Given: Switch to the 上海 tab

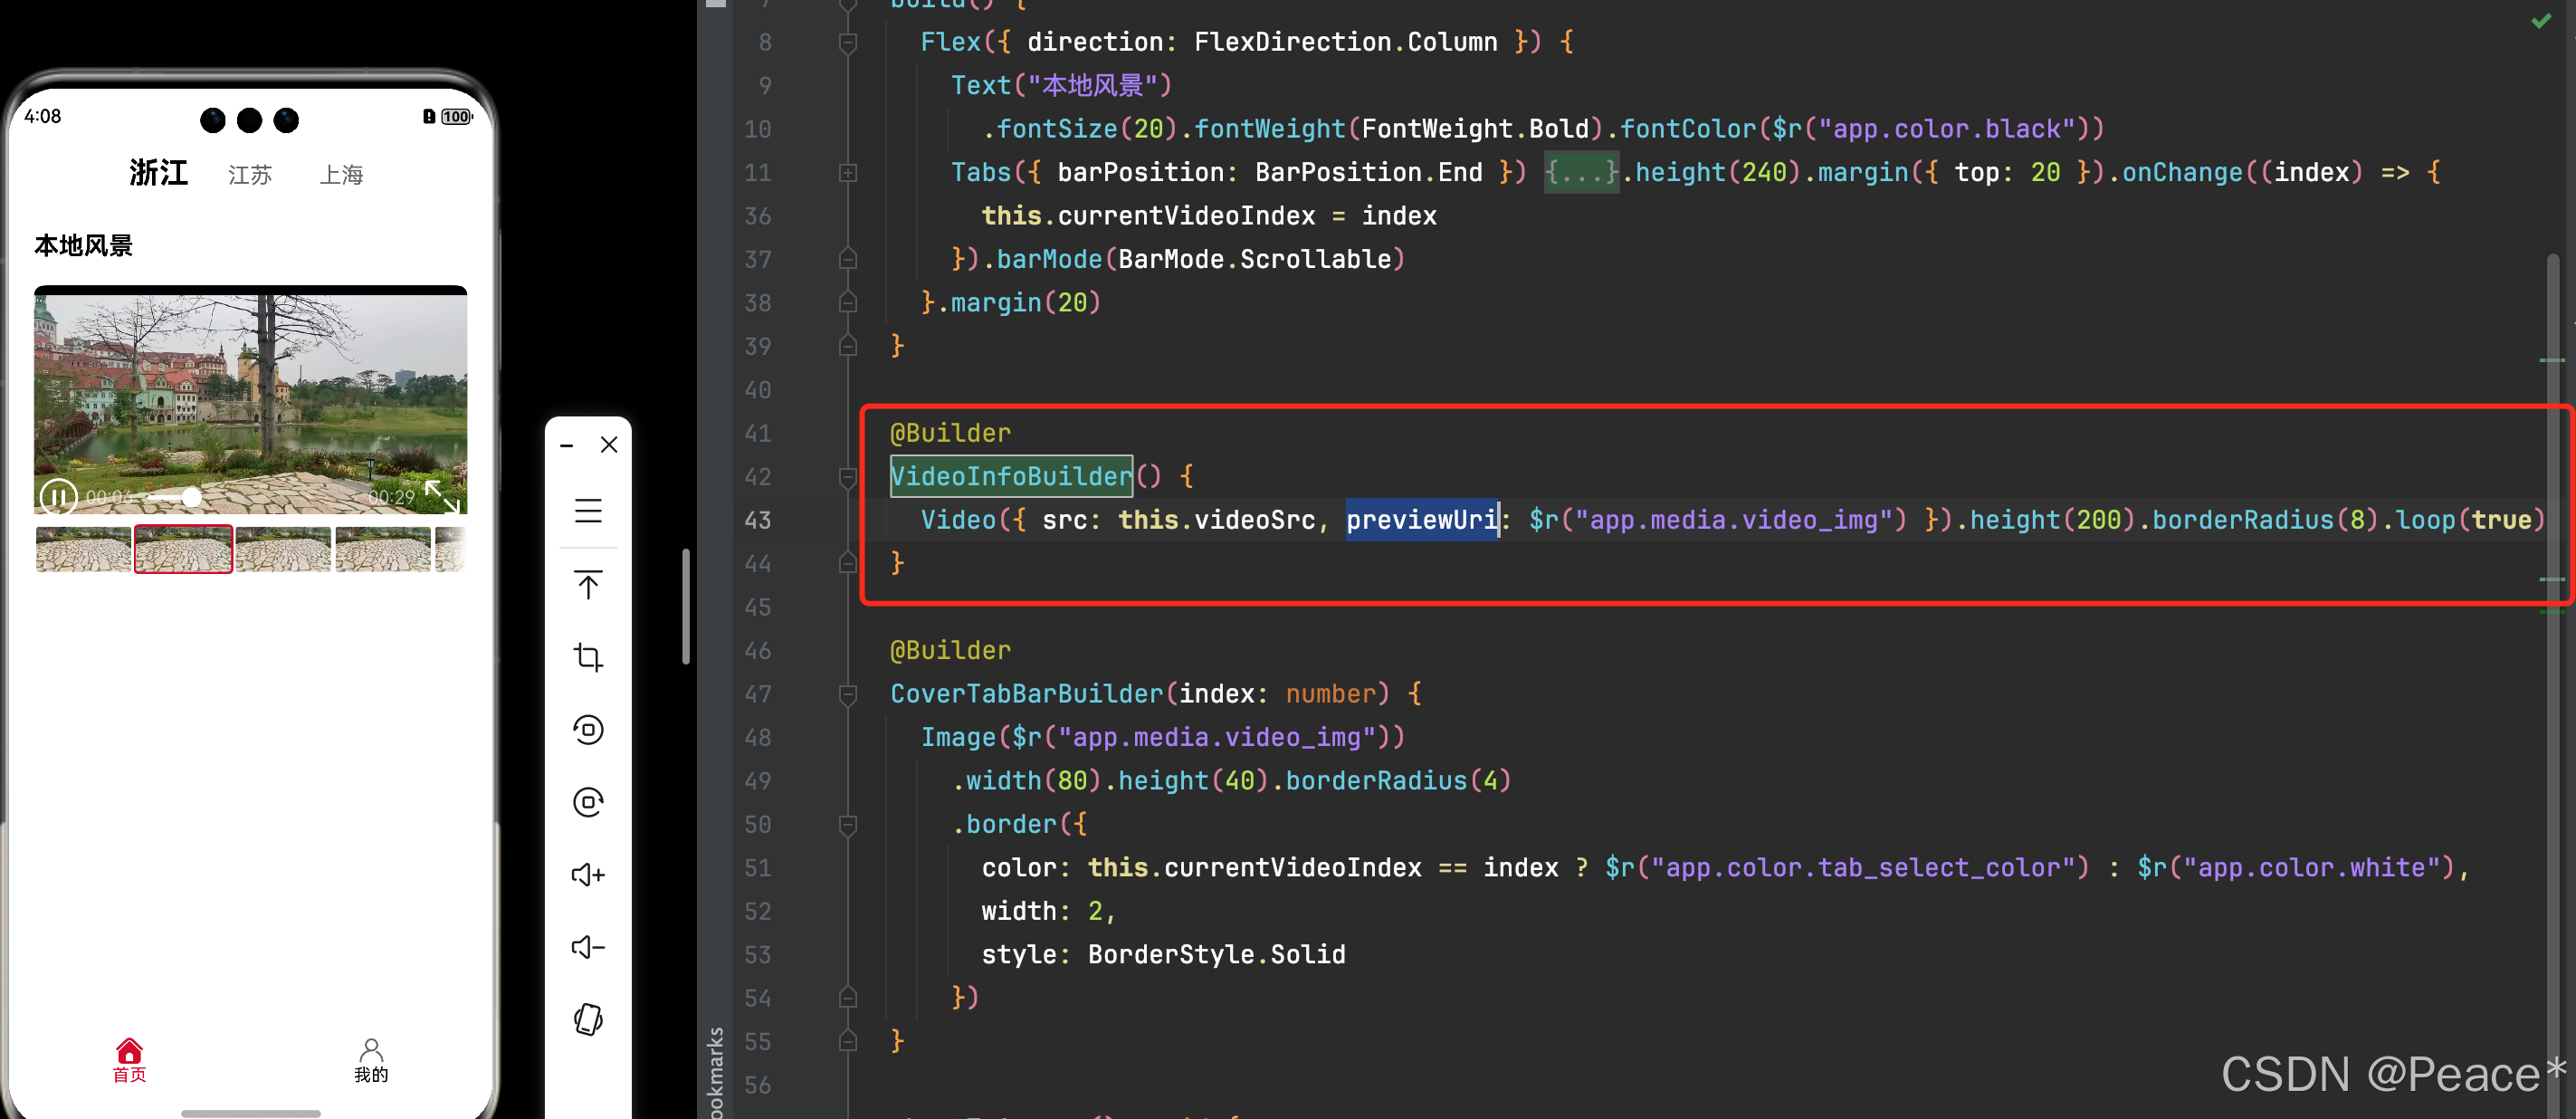Looking at the screenshot, I should pyautogui.click(x=341, y=175).
